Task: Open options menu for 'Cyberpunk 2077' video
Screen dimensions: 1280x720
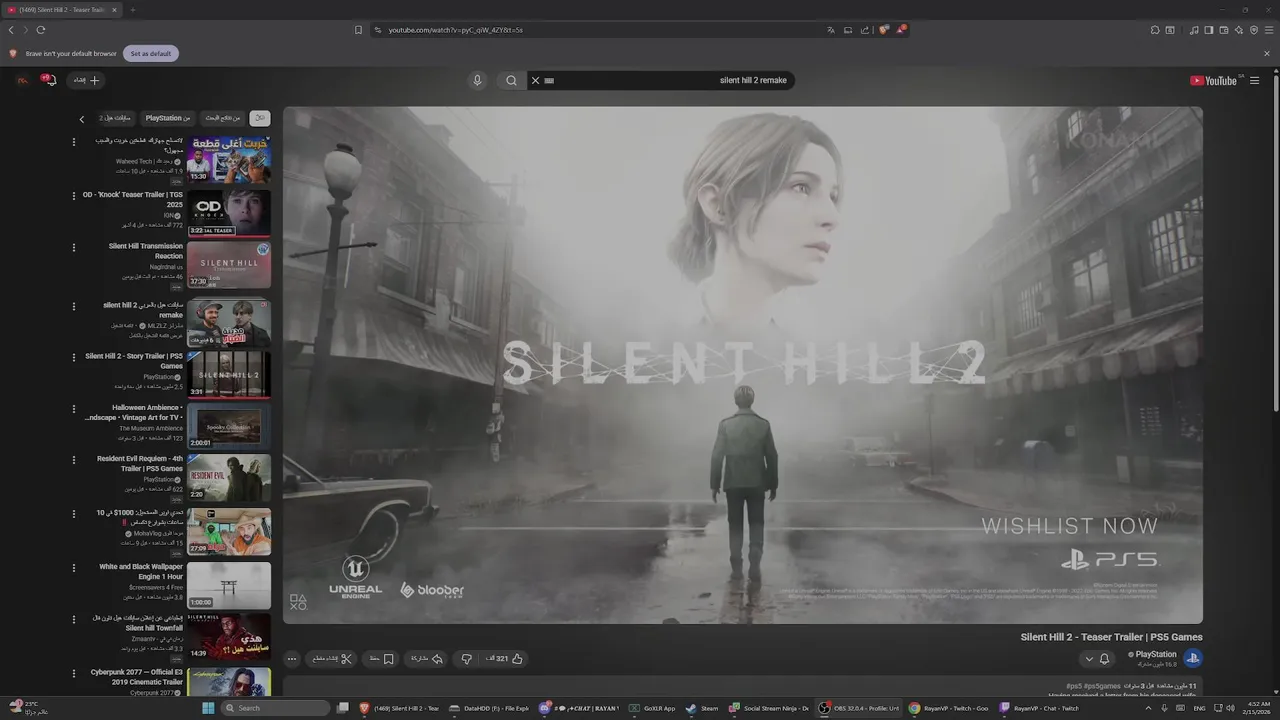Action: (x=73, y=673)
